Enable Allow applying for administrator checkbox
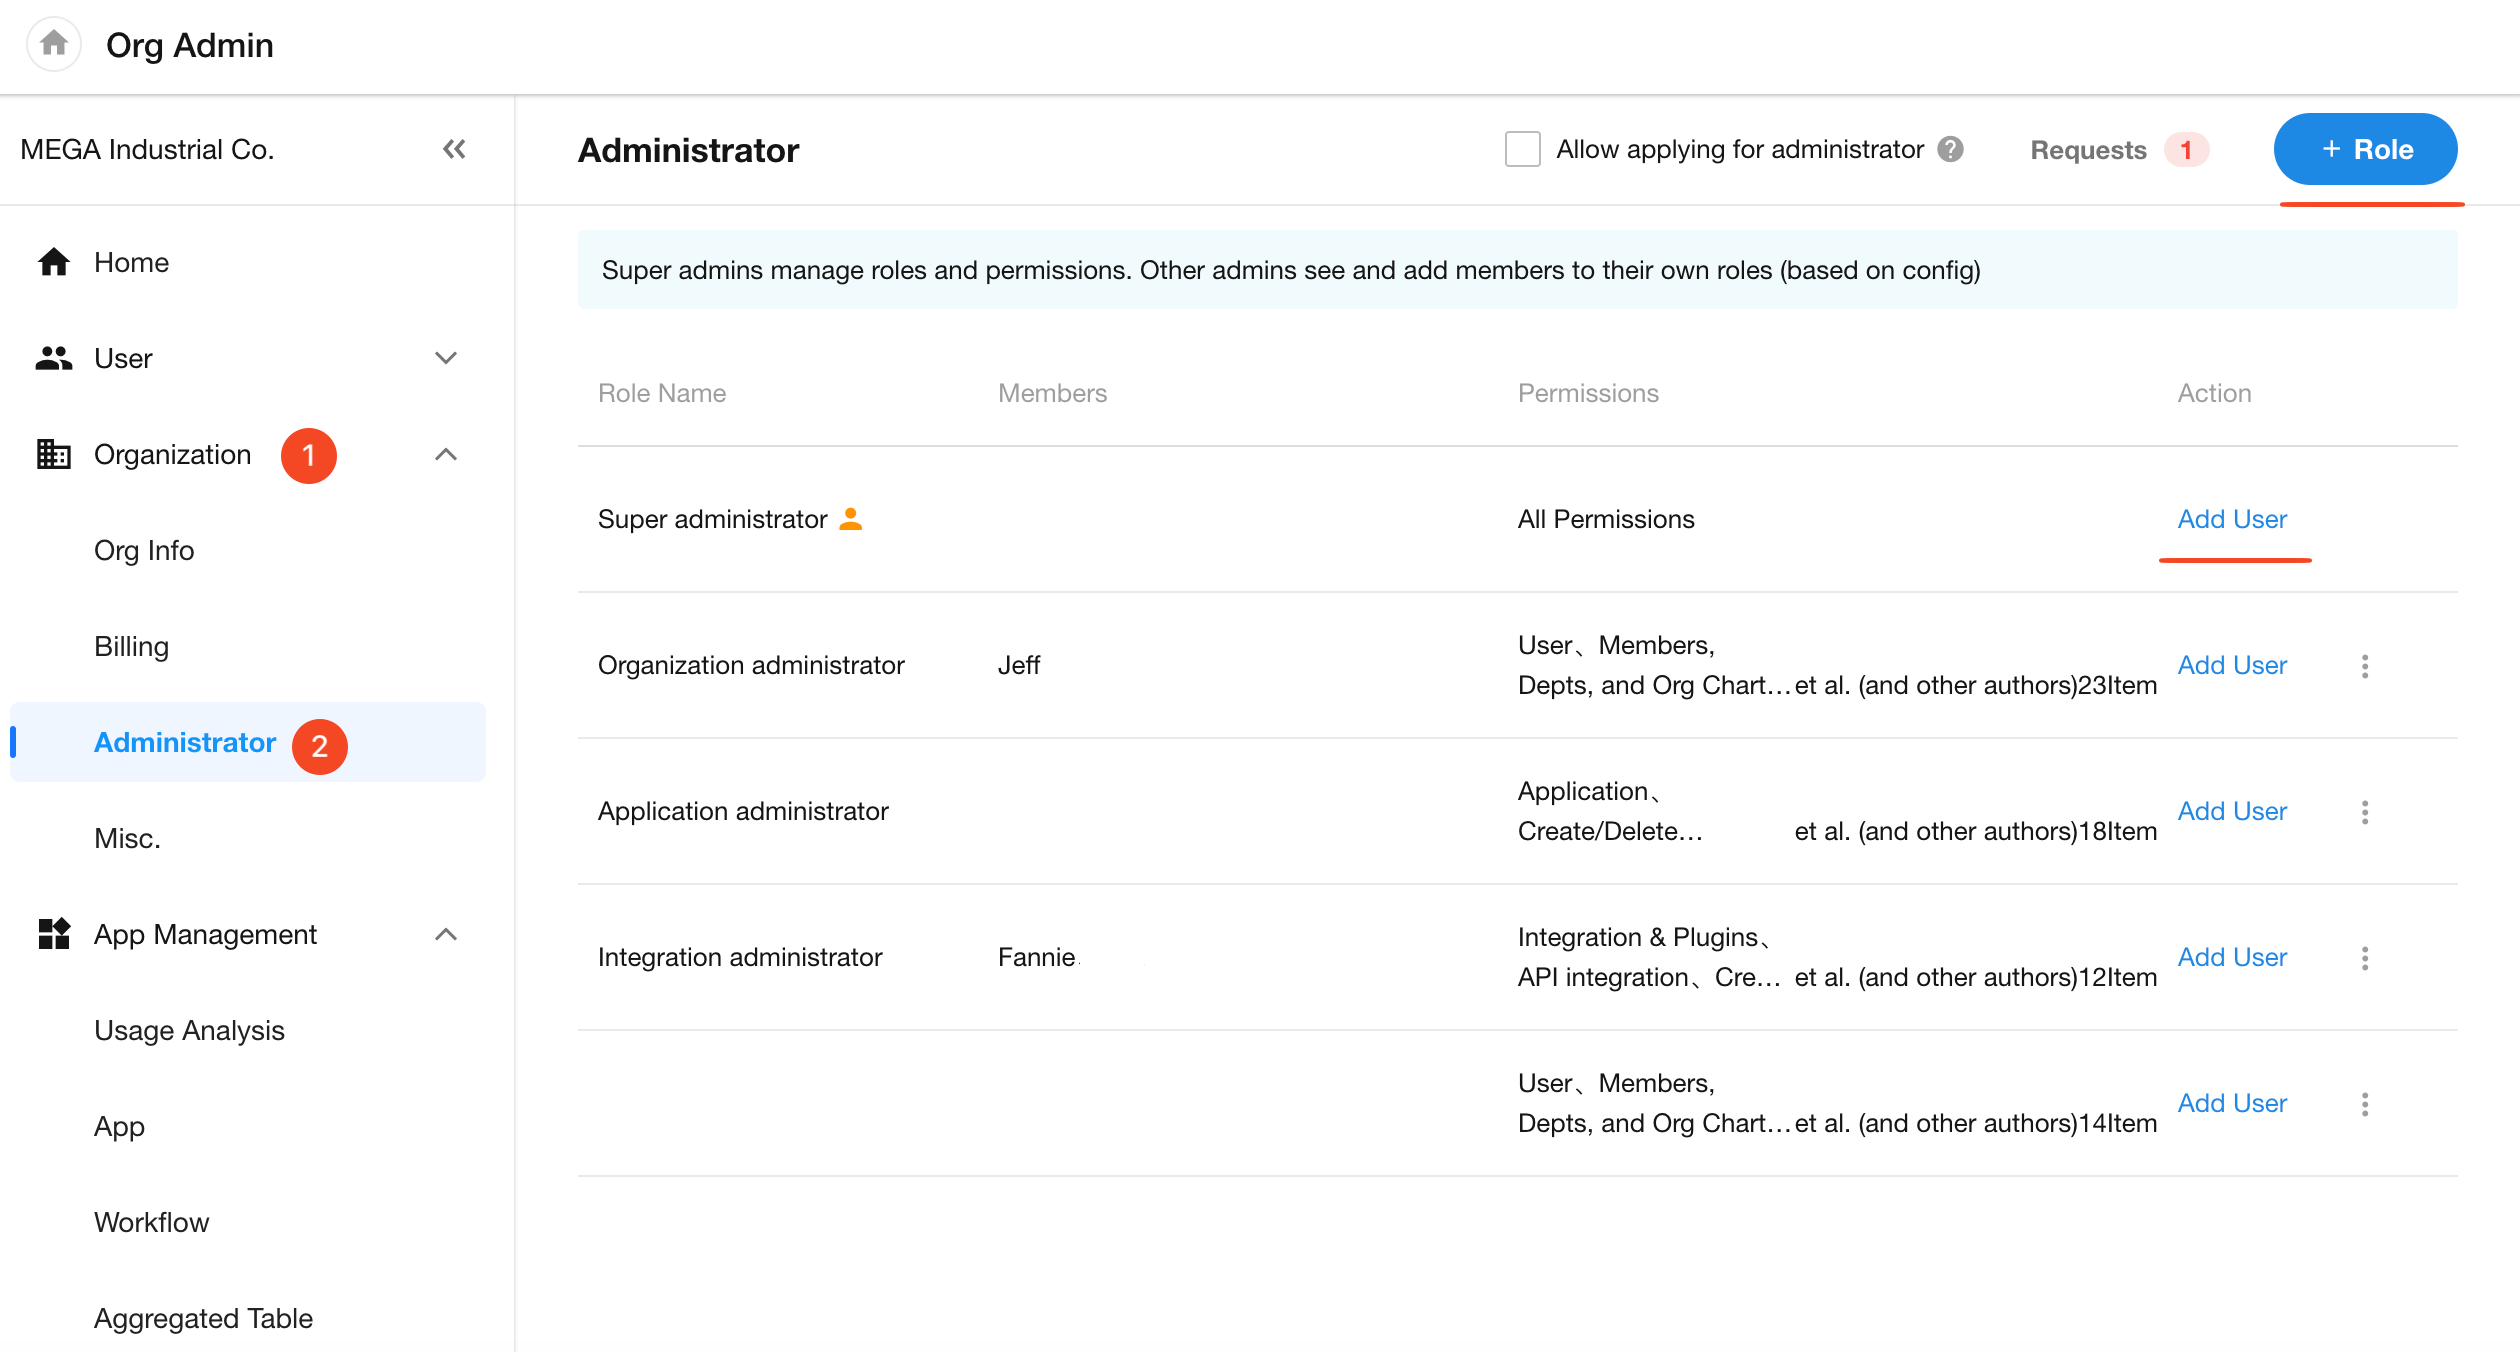Image resolution: width=2520 pixels, height=1352 pixels. [x=1522, y=149]
